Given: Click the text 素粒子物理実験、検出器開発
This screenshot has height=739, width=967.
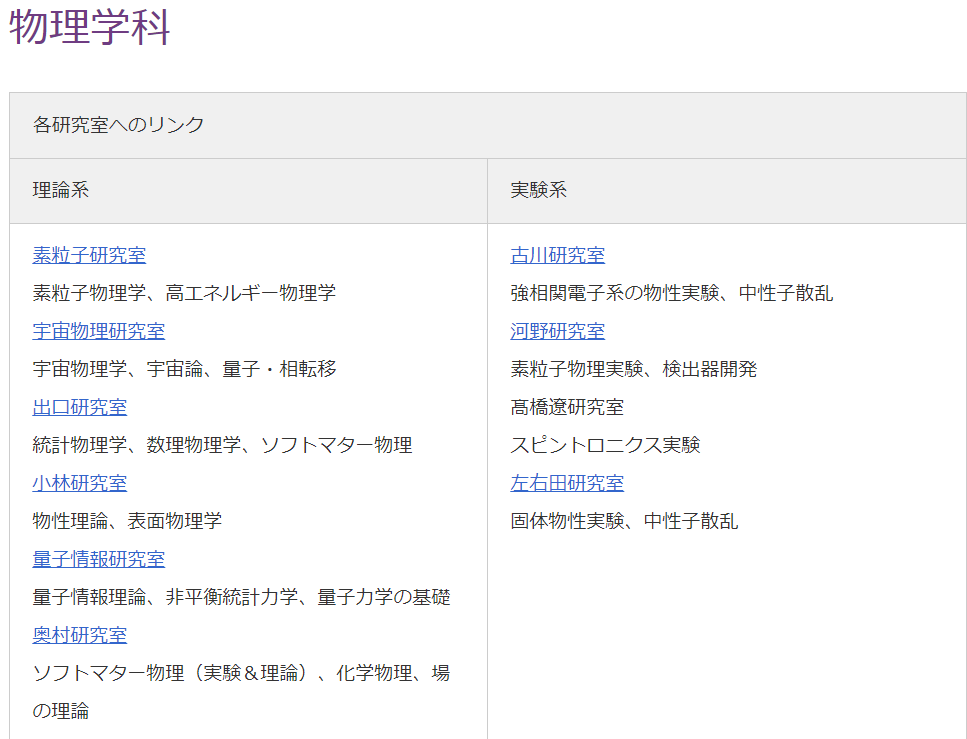Looking at the screenshot, I should point(633,369).
